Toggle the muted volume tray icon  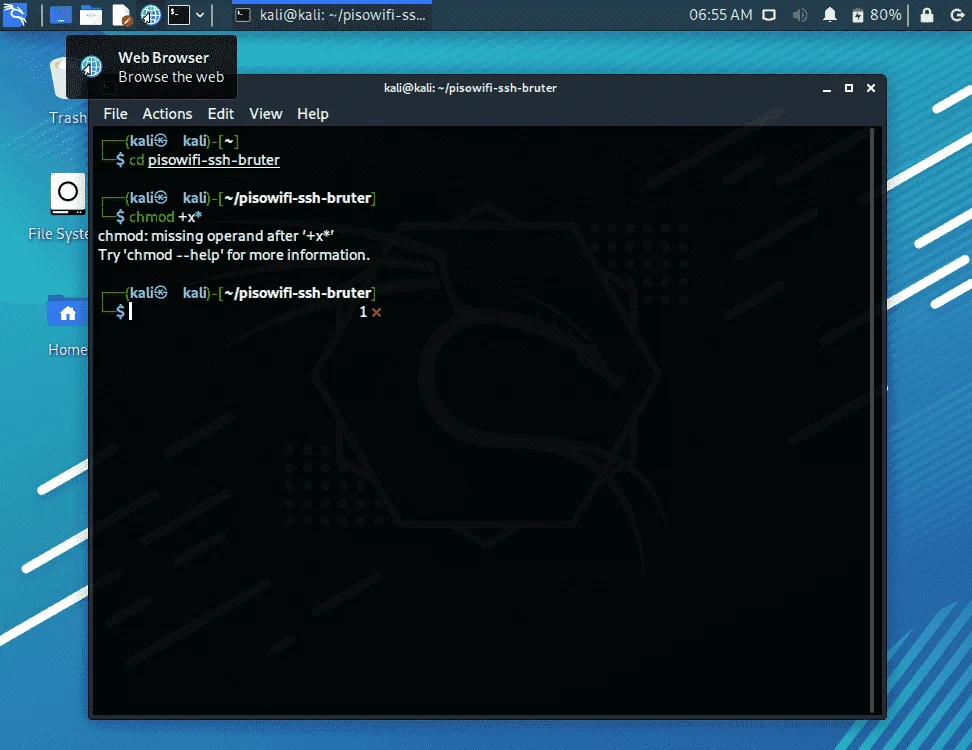coord(800,15)
